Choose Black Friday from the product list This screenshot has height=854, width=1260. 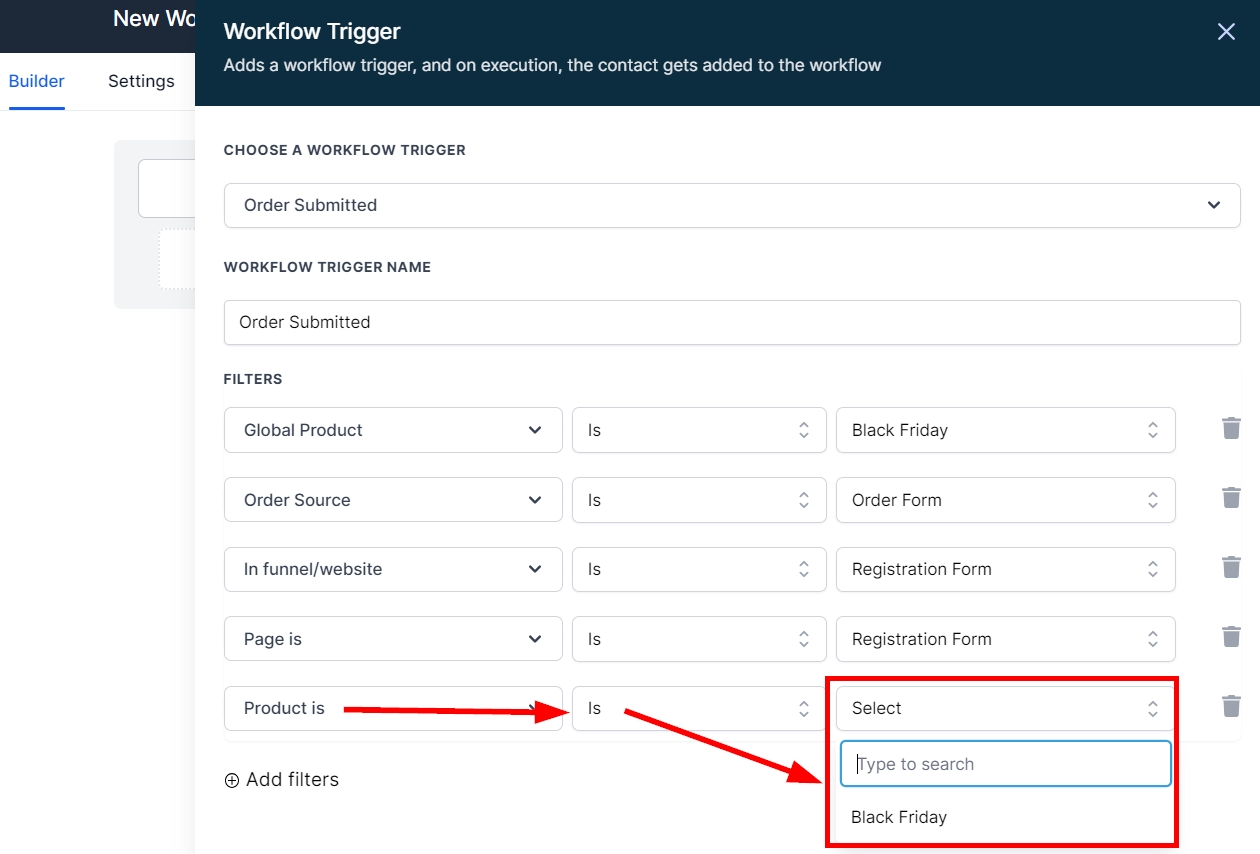[899, 817]
